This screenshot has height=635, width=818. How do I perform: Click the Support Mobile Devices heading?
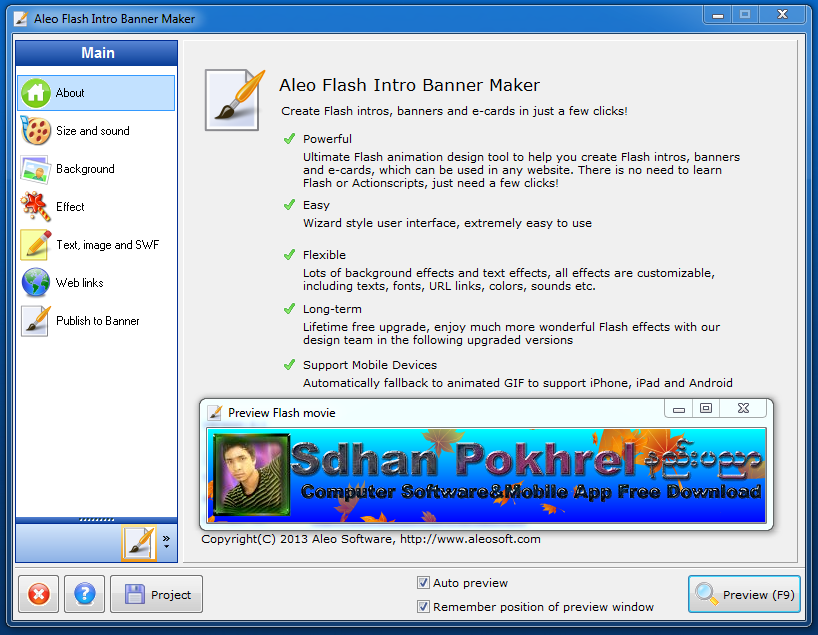click(x=369, y=365)
